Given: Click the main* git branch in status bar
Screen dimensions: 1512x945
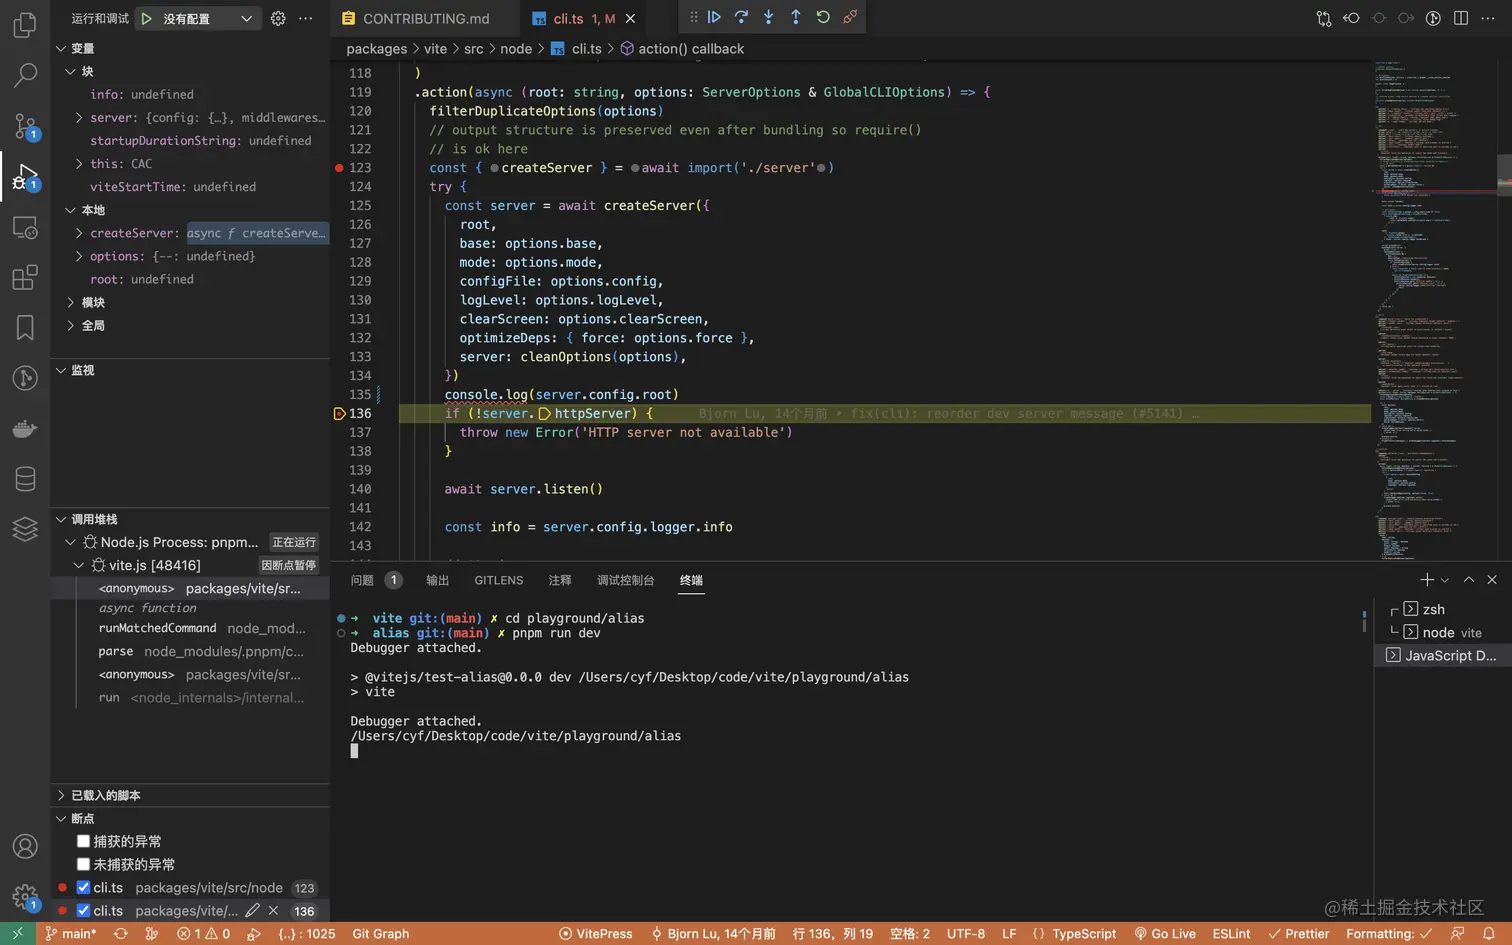Looking at the screenshot, I should [x=71, y=933].
